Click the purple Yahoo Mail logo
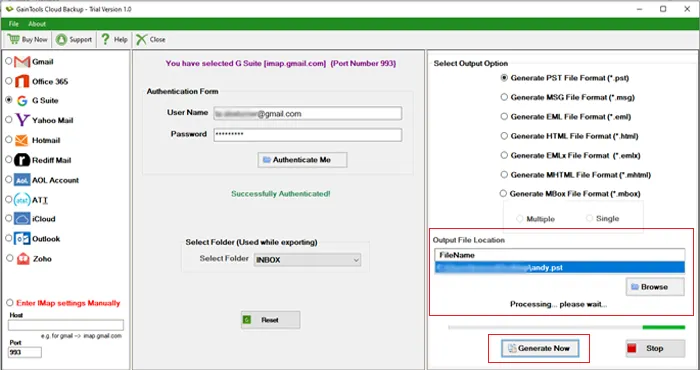The width and height of the screenshot is (700, 370). tap(22, 120)
